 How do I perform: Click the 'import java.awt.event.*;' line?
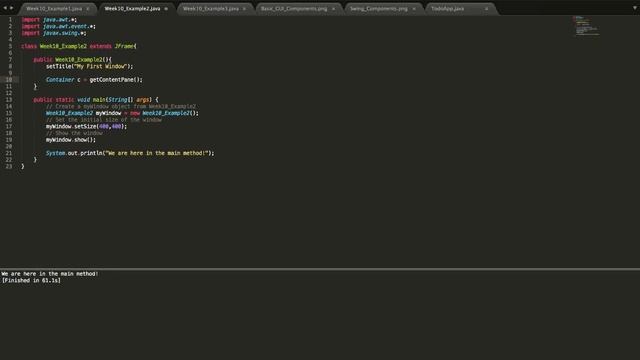pos(58,26)
